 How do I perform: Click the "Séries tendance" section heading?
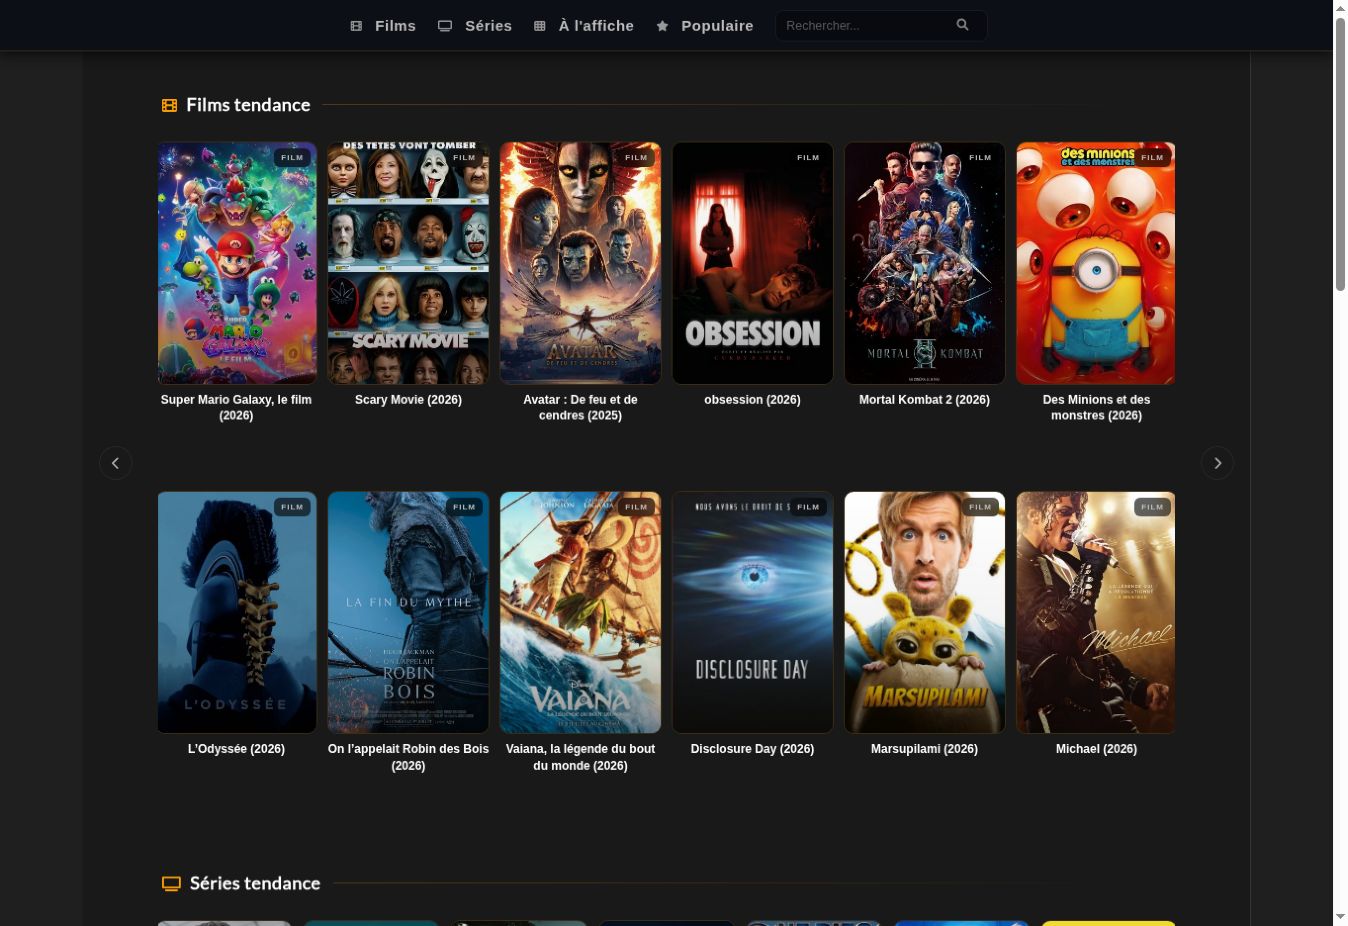coord(255,884)
